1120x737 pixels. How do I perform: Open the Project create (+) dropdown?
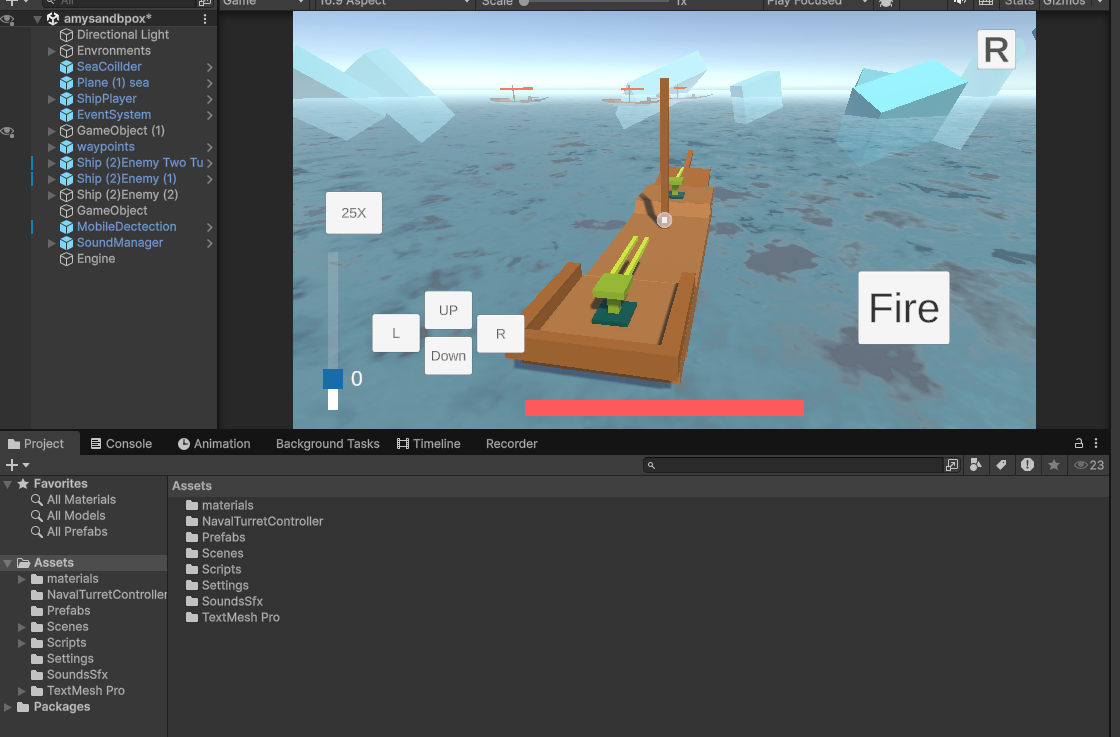[17, 465]
